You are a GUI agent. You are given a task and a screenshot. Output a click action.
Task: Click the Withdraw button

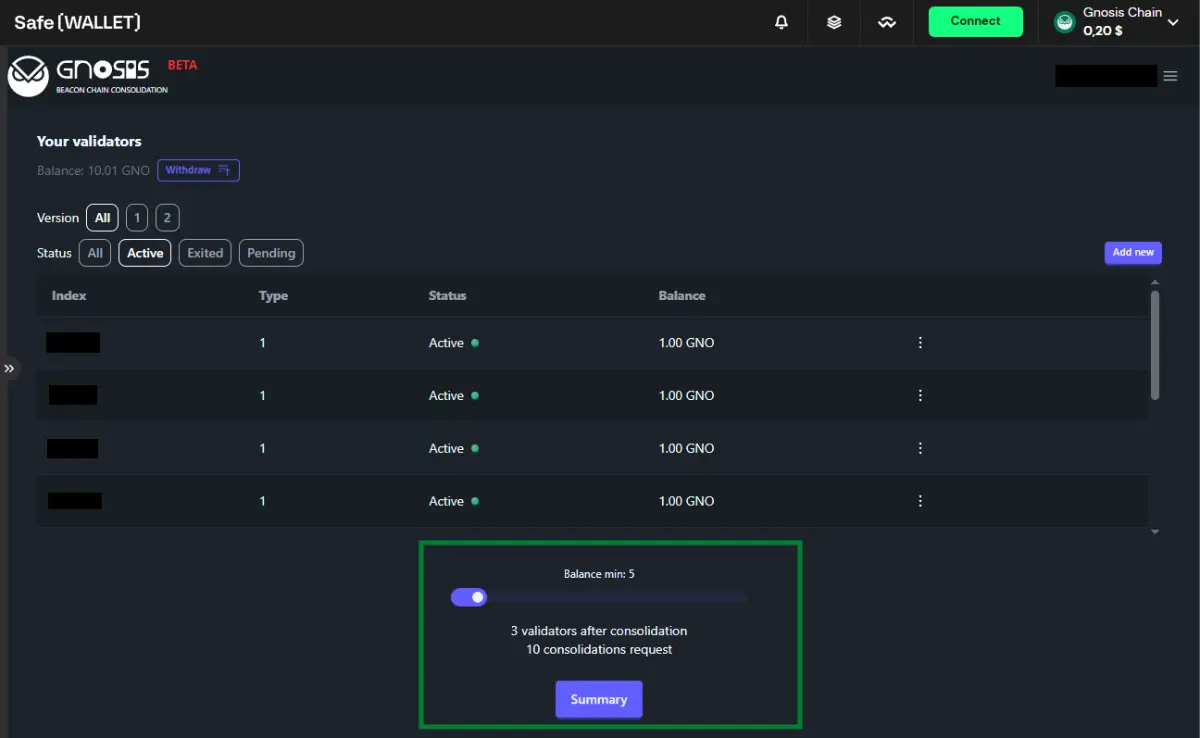198,170
